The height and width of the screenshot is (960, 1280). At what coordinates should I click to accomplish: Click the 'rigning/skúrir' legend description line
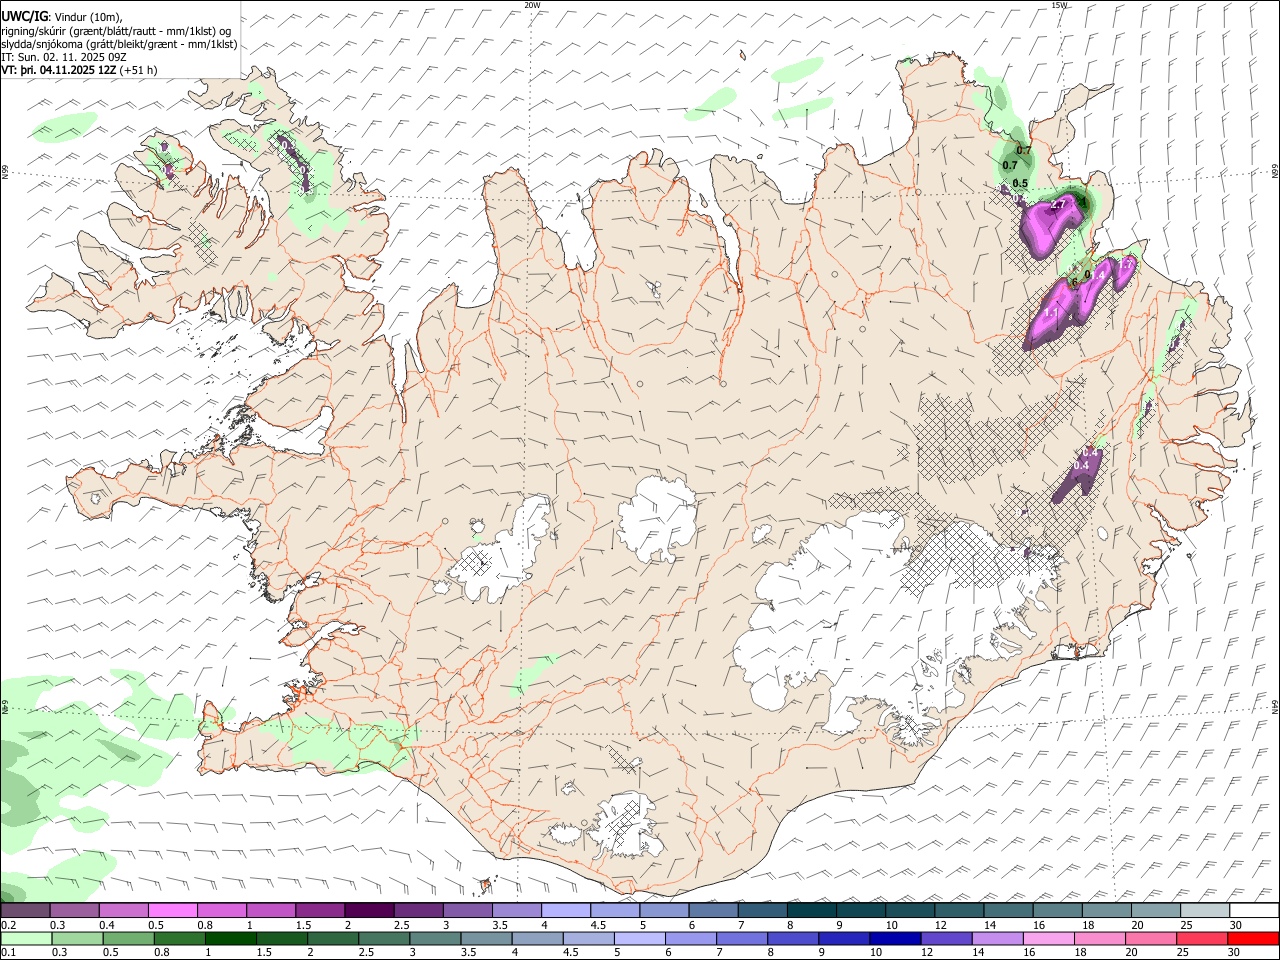tap(116, 30)
